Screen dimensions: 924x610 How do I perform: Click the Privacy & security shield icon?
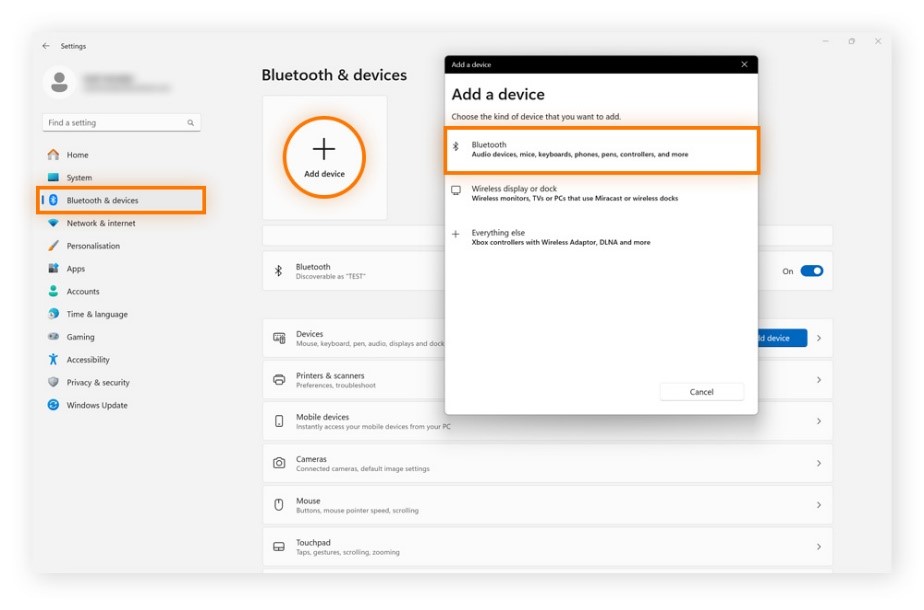[53, 382]
